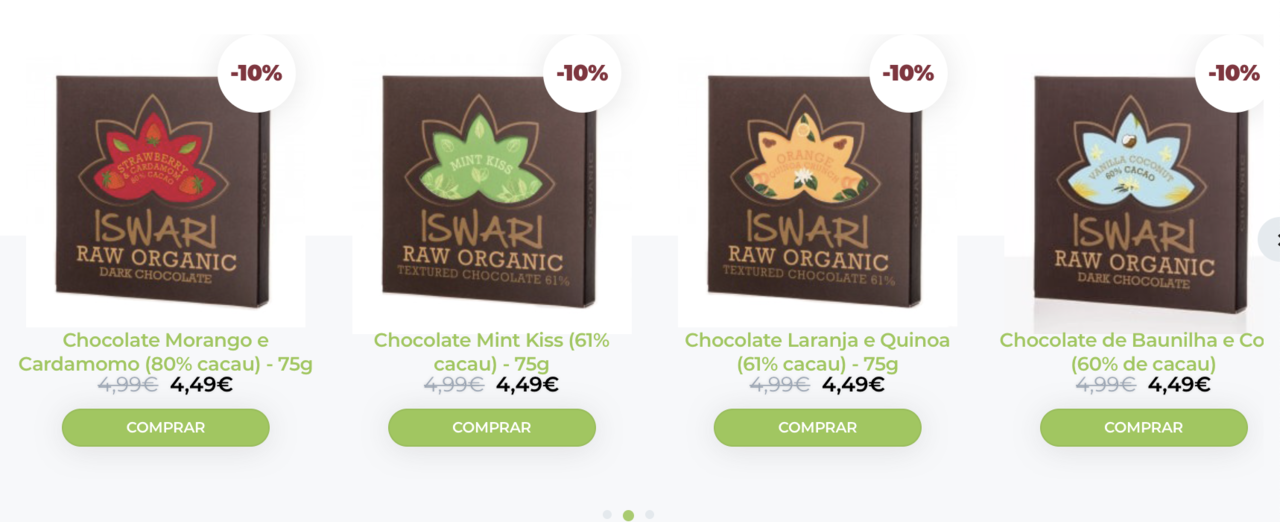Click the -10% badge on strawberry chocolate
Viewport: 1280px width, 522px height.
coord(257,73)
